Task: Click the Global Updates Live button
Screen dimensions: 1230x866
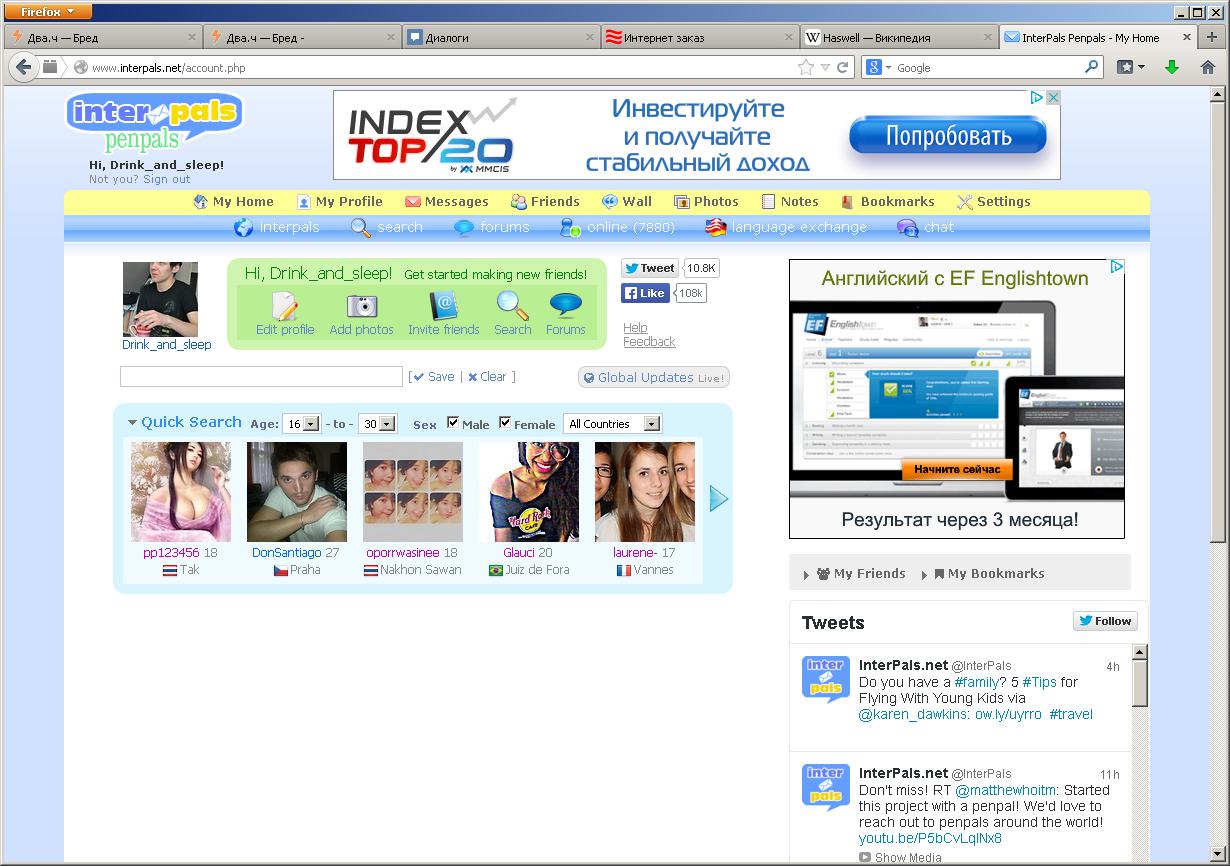Action: point(654,377)
